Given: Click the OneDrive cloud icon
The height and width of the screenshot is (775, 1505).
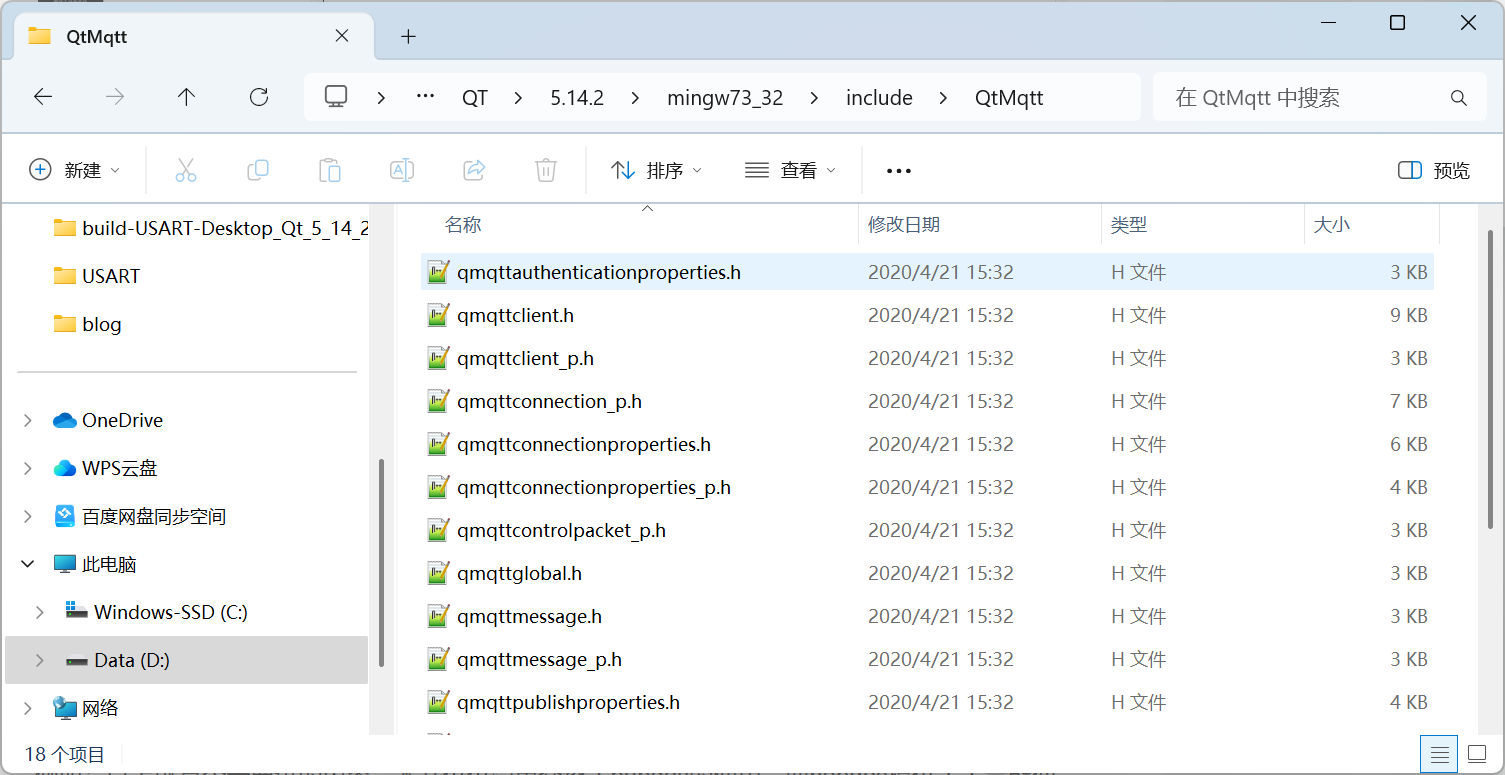Looking at the screenshot, I should [x=65, y=421].
